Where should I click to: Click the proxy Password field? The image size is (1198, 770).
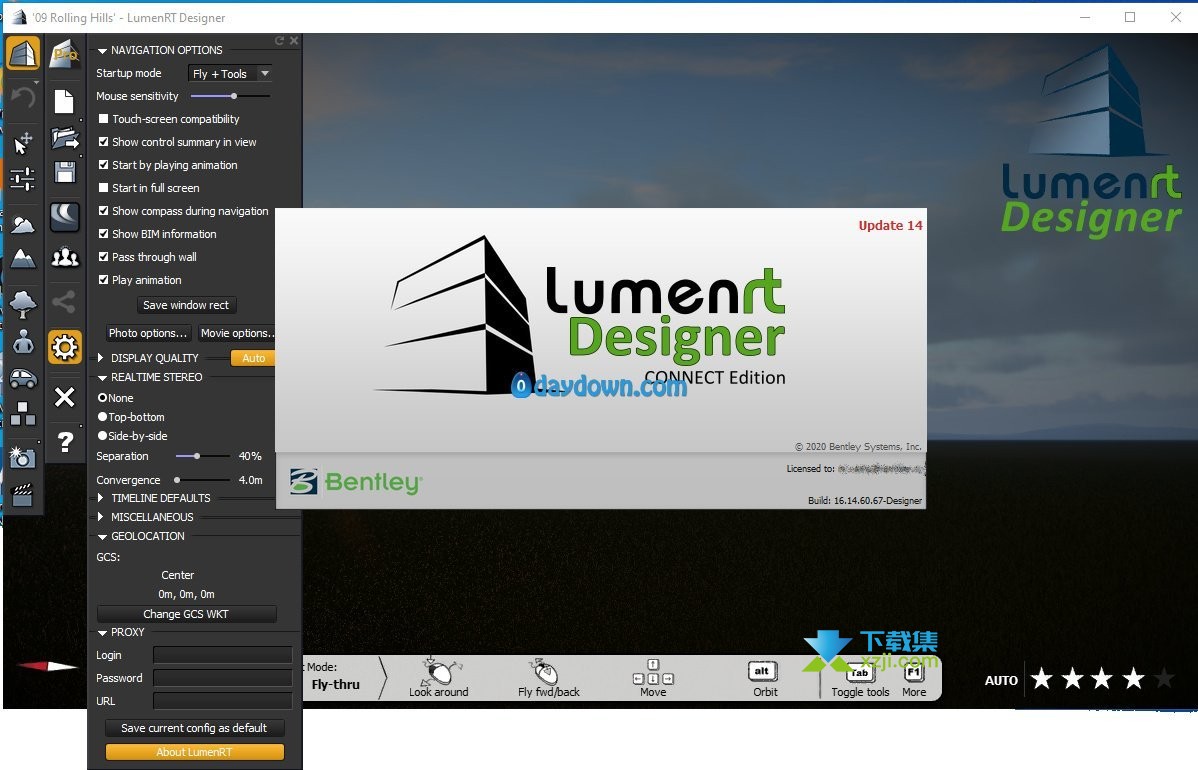click(222, 678)
